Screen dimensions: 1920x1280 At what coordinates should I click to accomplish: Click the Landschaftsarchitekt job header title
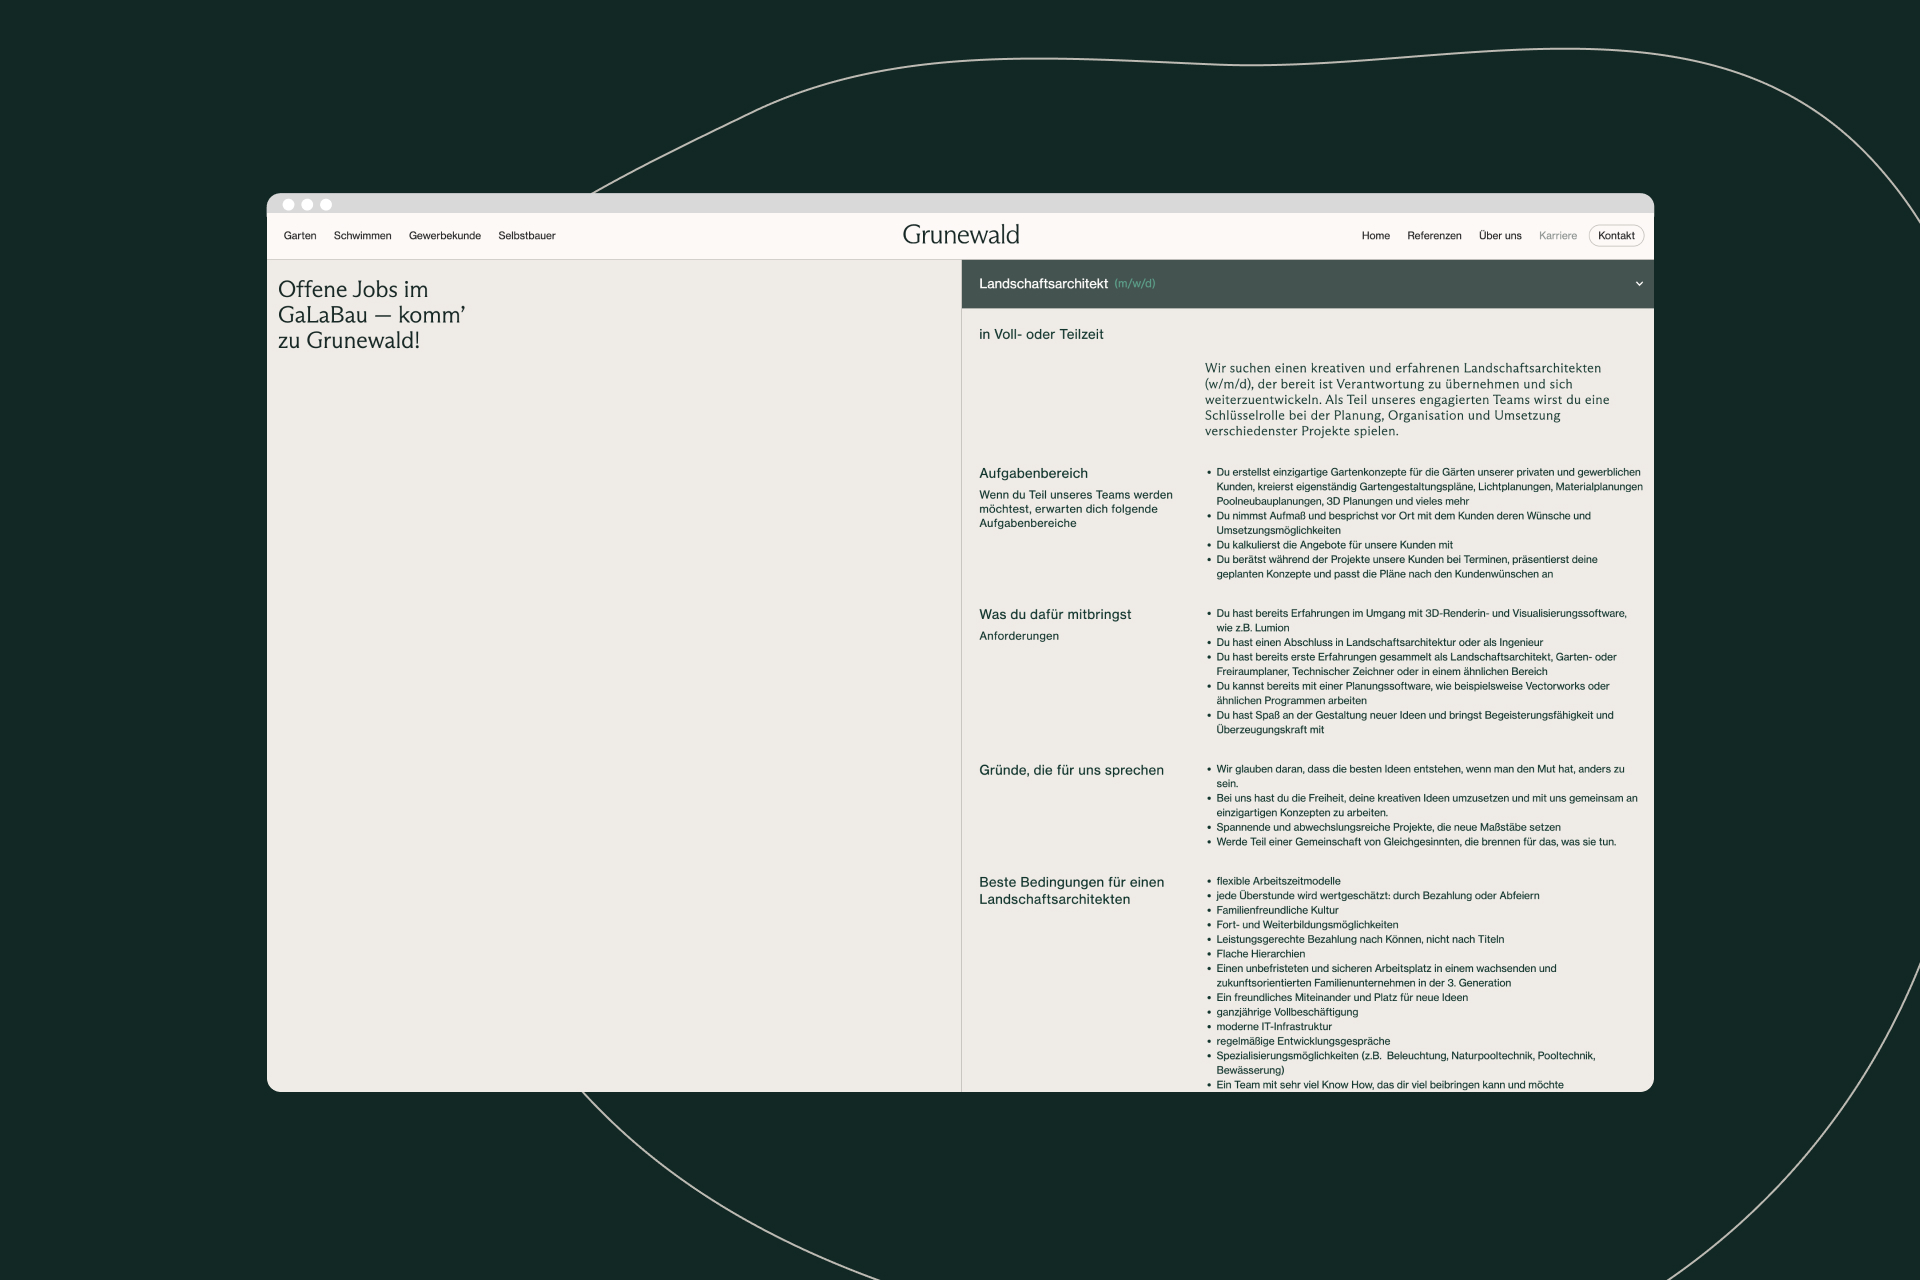(1043, 284)
